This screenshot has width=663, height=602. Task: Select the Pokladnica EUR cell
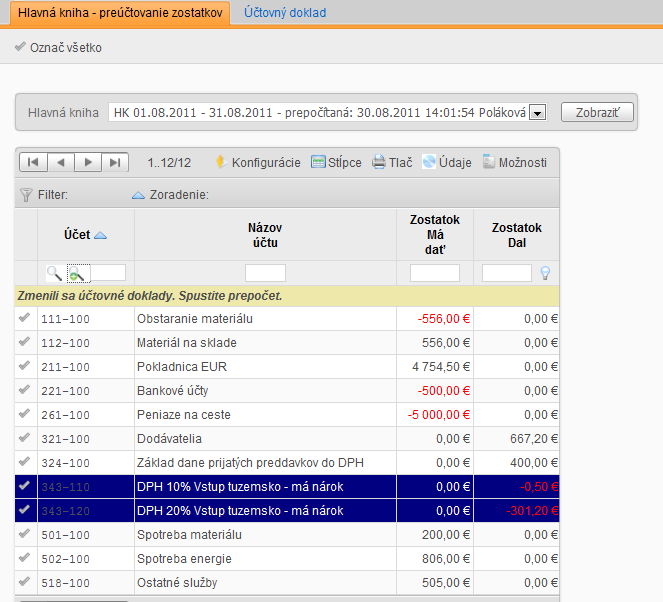click(265, 367)
